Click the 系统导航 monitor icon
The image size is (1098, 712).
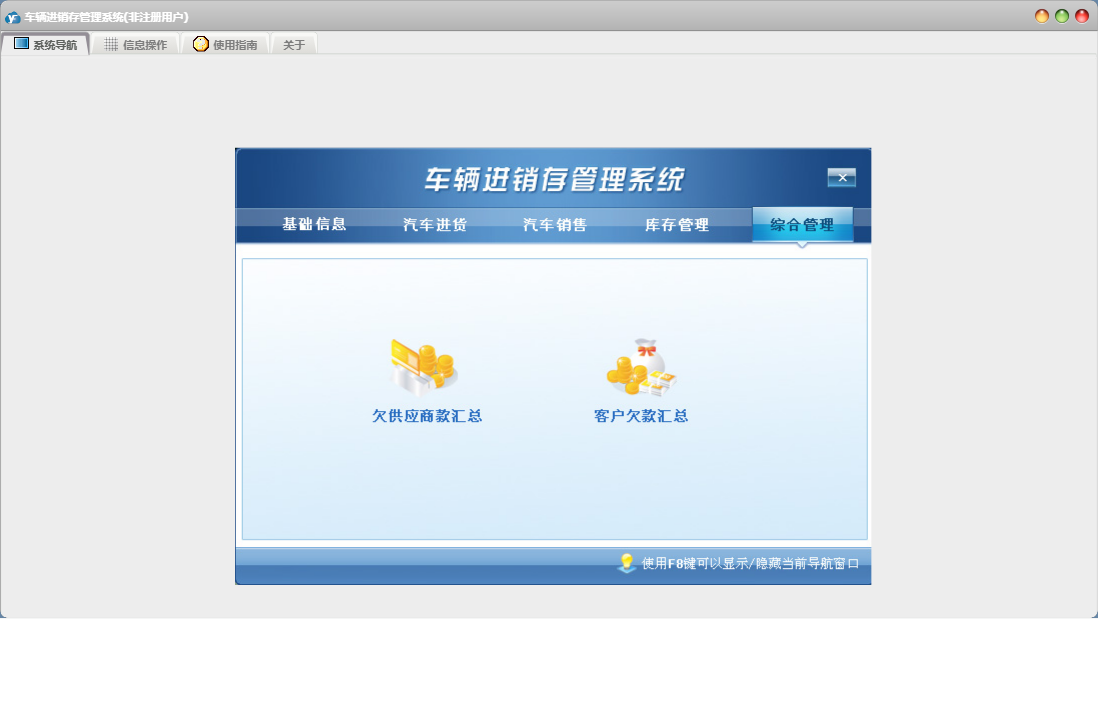[22, 43]
